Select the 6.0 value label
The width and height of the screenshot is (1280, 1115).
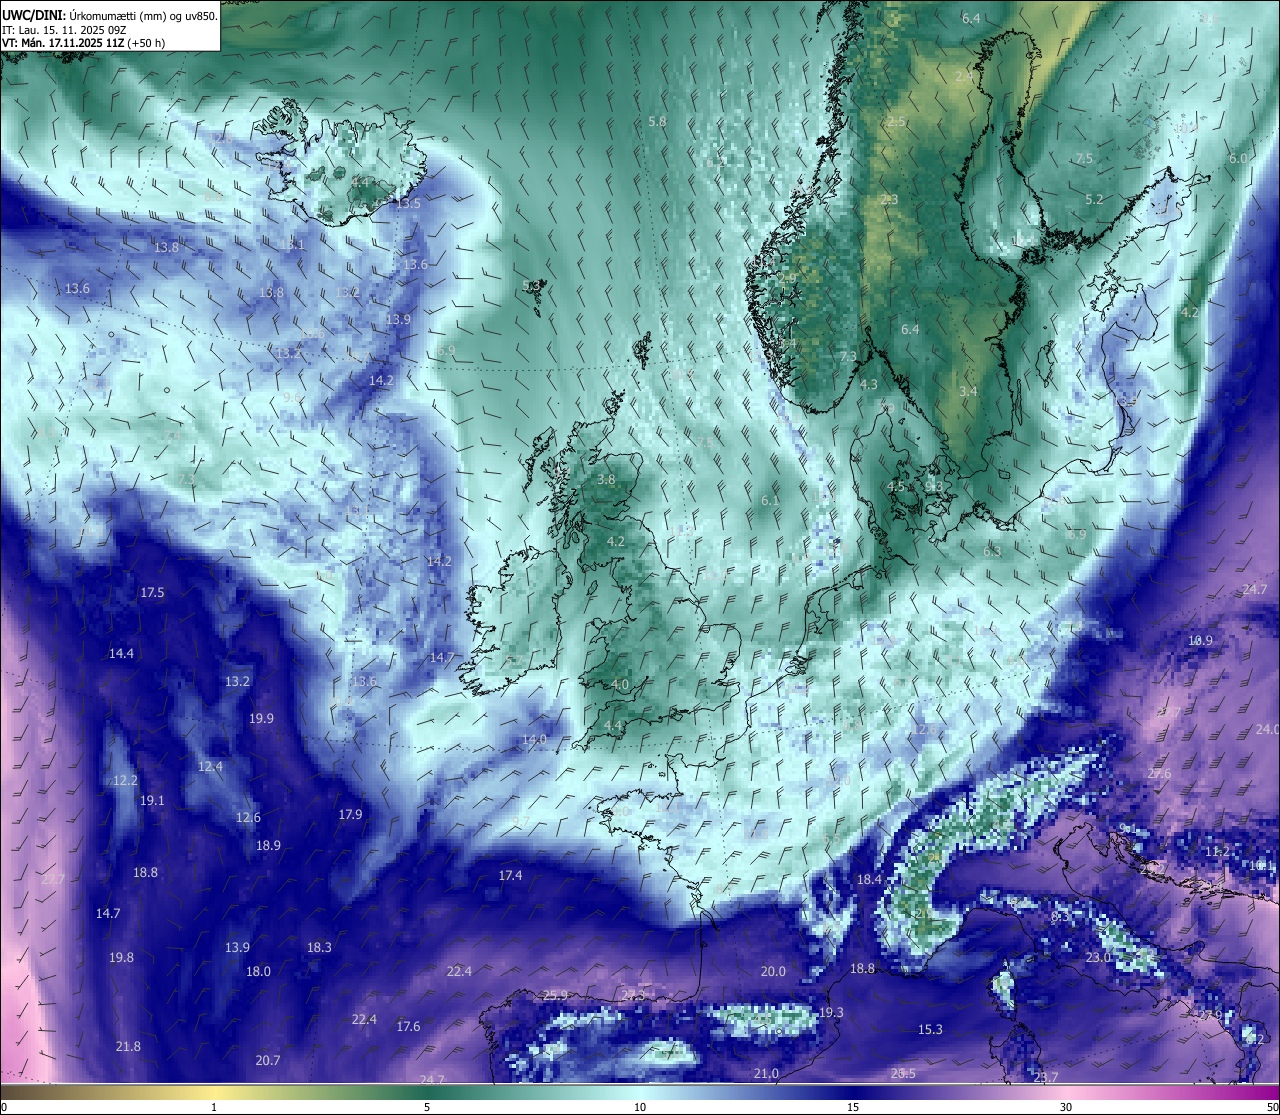pyautogui.click(x=1238, y=159)
